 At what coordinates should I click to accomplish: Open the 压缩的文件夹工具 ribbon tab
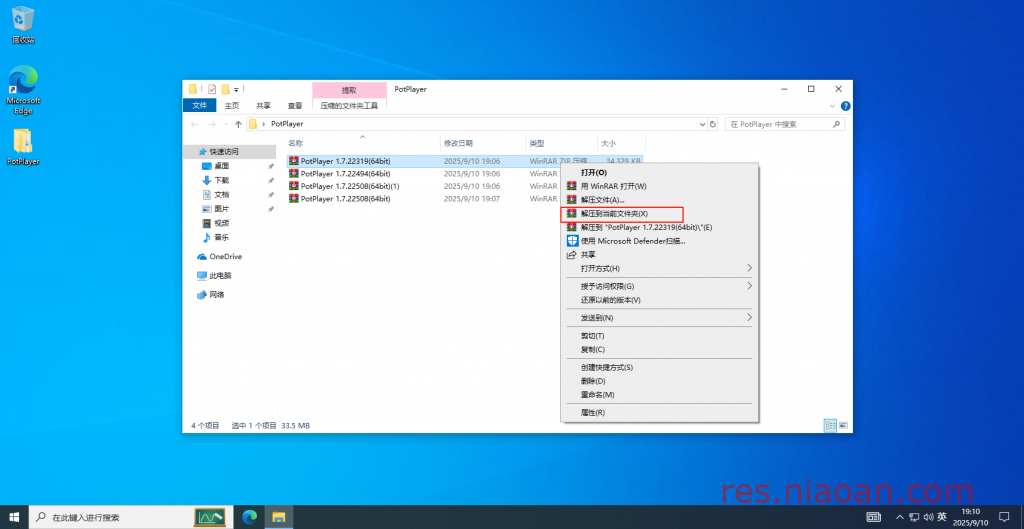pos(349,105)
